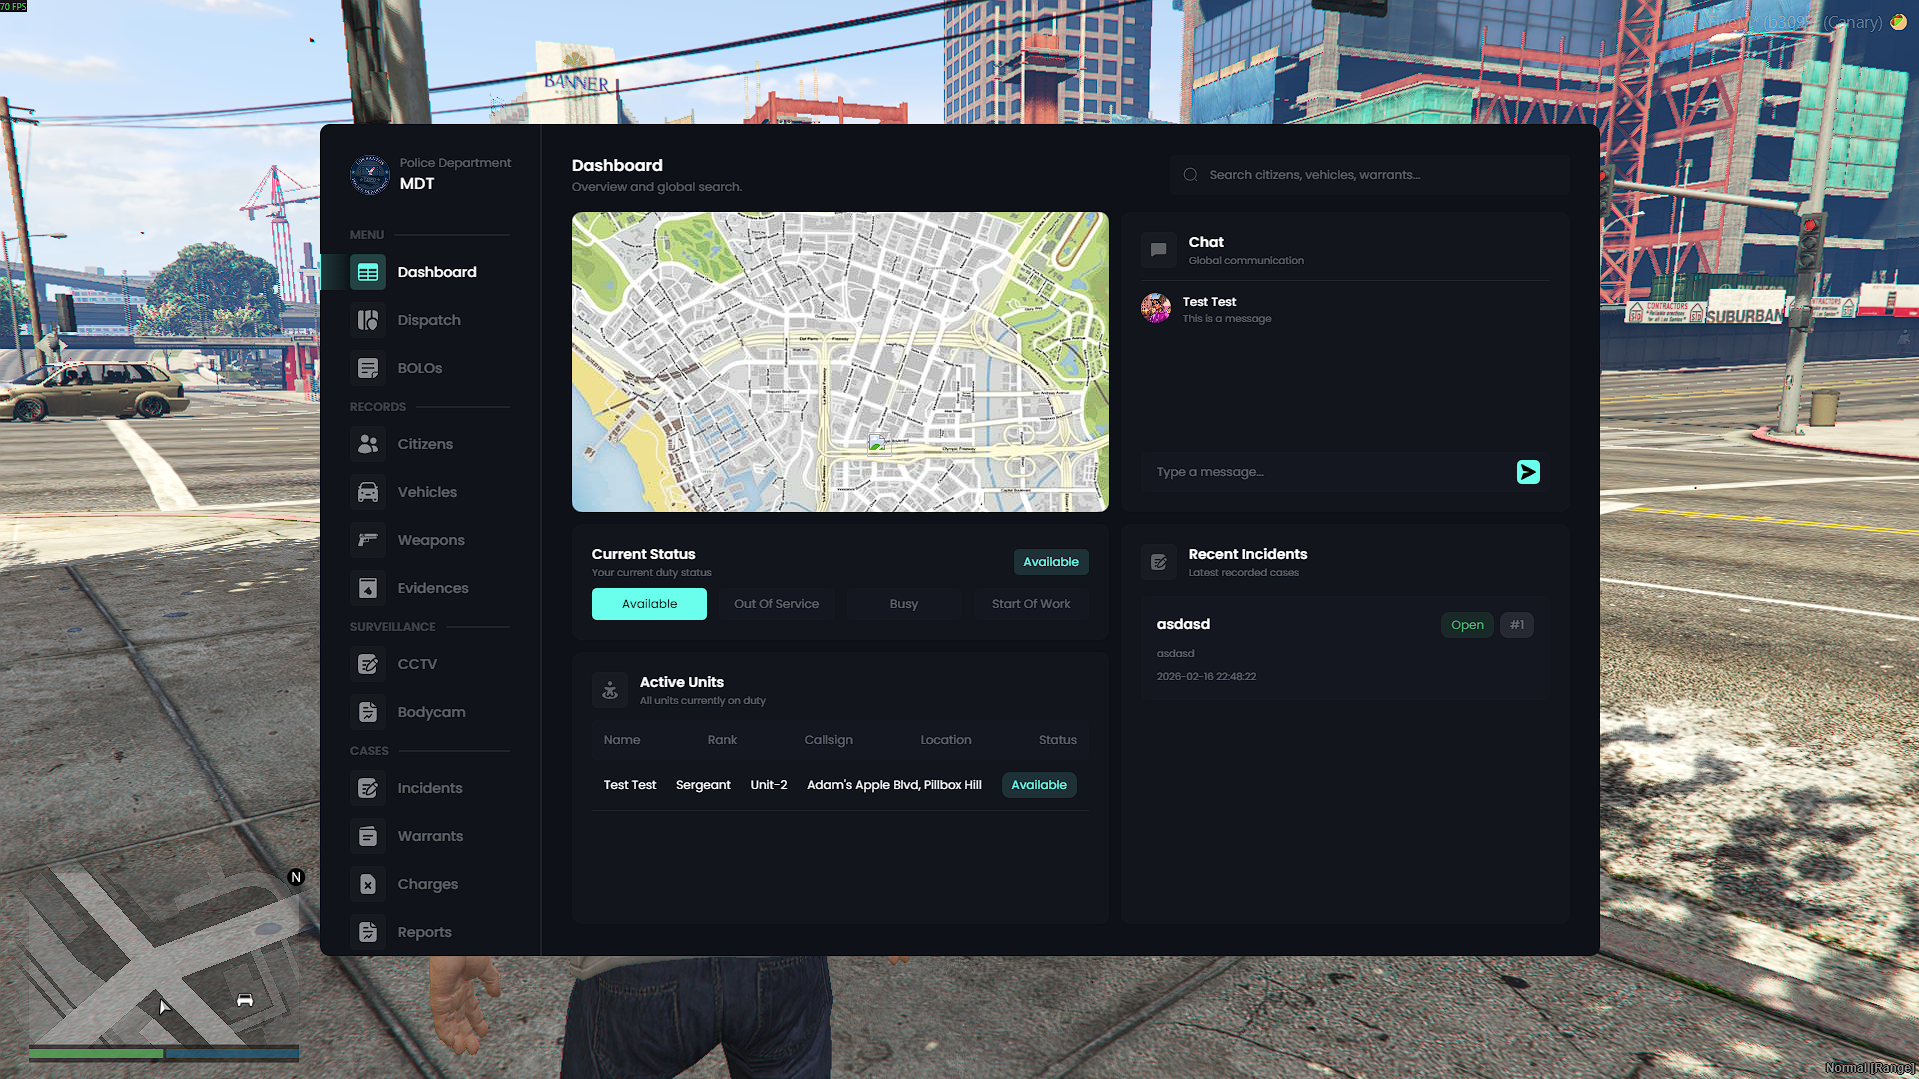Viewport: 1919px width, 1079px height.
Task: Select the Vehicles car icon
Action: pos(368,492)
